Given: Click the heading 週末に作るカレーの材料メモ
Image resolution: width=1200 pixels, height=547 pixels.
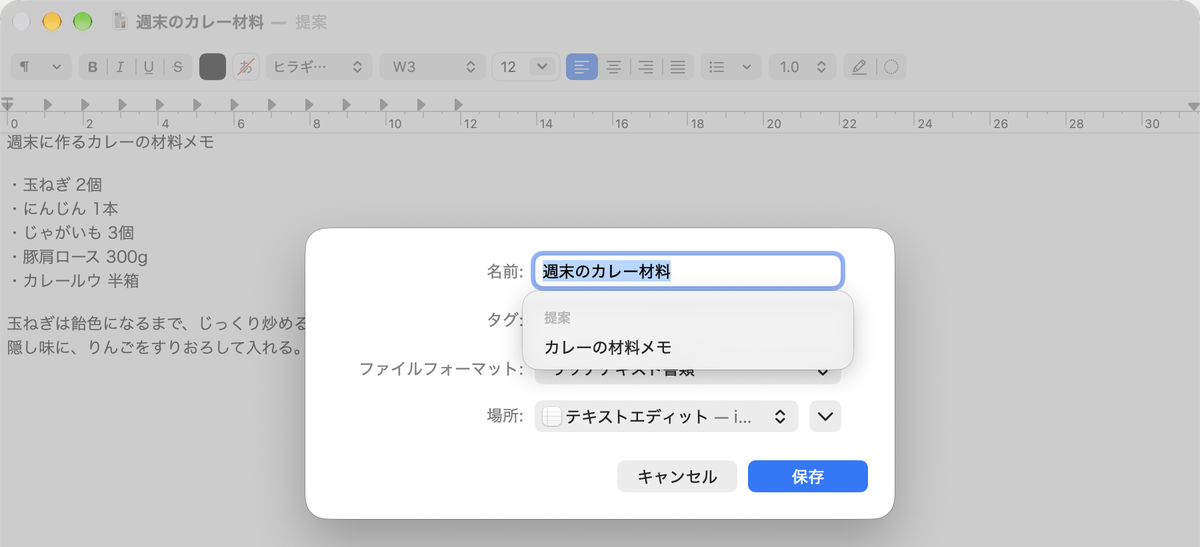Looking at the screenshot, I should point(111,142).
